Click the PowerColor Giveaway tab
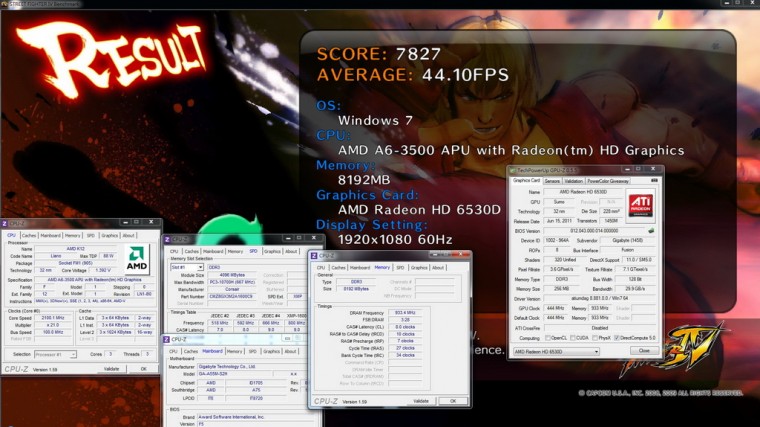The width and height of the screenshot is (760, 427). point(606,181)
